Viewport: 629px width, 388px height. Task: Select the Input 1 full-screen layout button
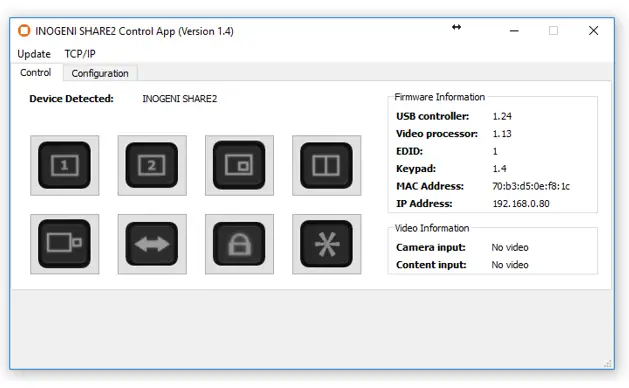[x=65, y=165]
